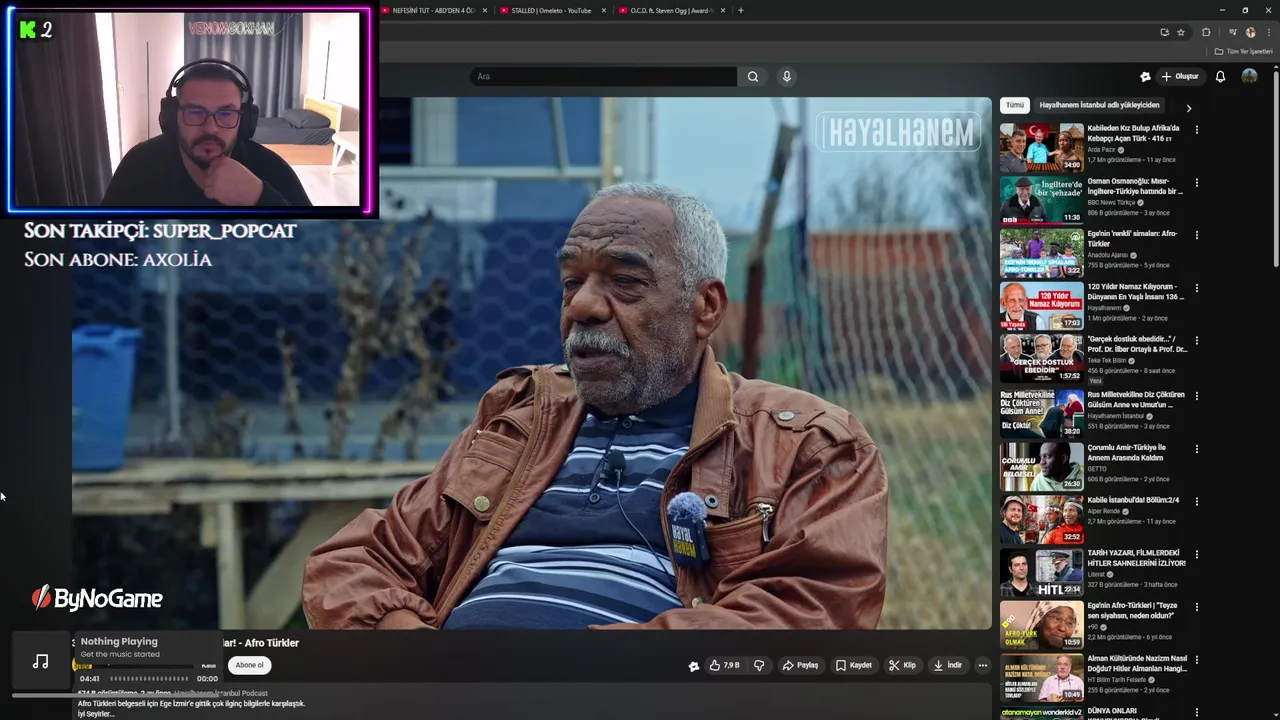Image resolution: width=1280 pixels, height=720 pixels.
Task: Click the clip thanks icon beside like button
Action: click(693, 666)
